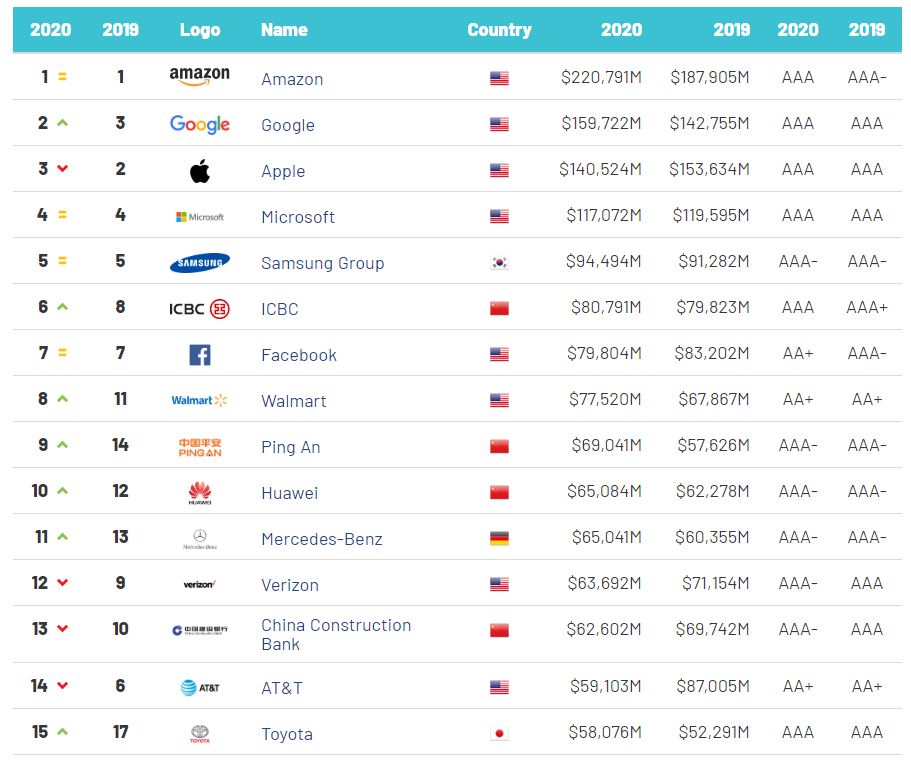
Task: Click the Facebook logo icon
Action: [199, 355]
